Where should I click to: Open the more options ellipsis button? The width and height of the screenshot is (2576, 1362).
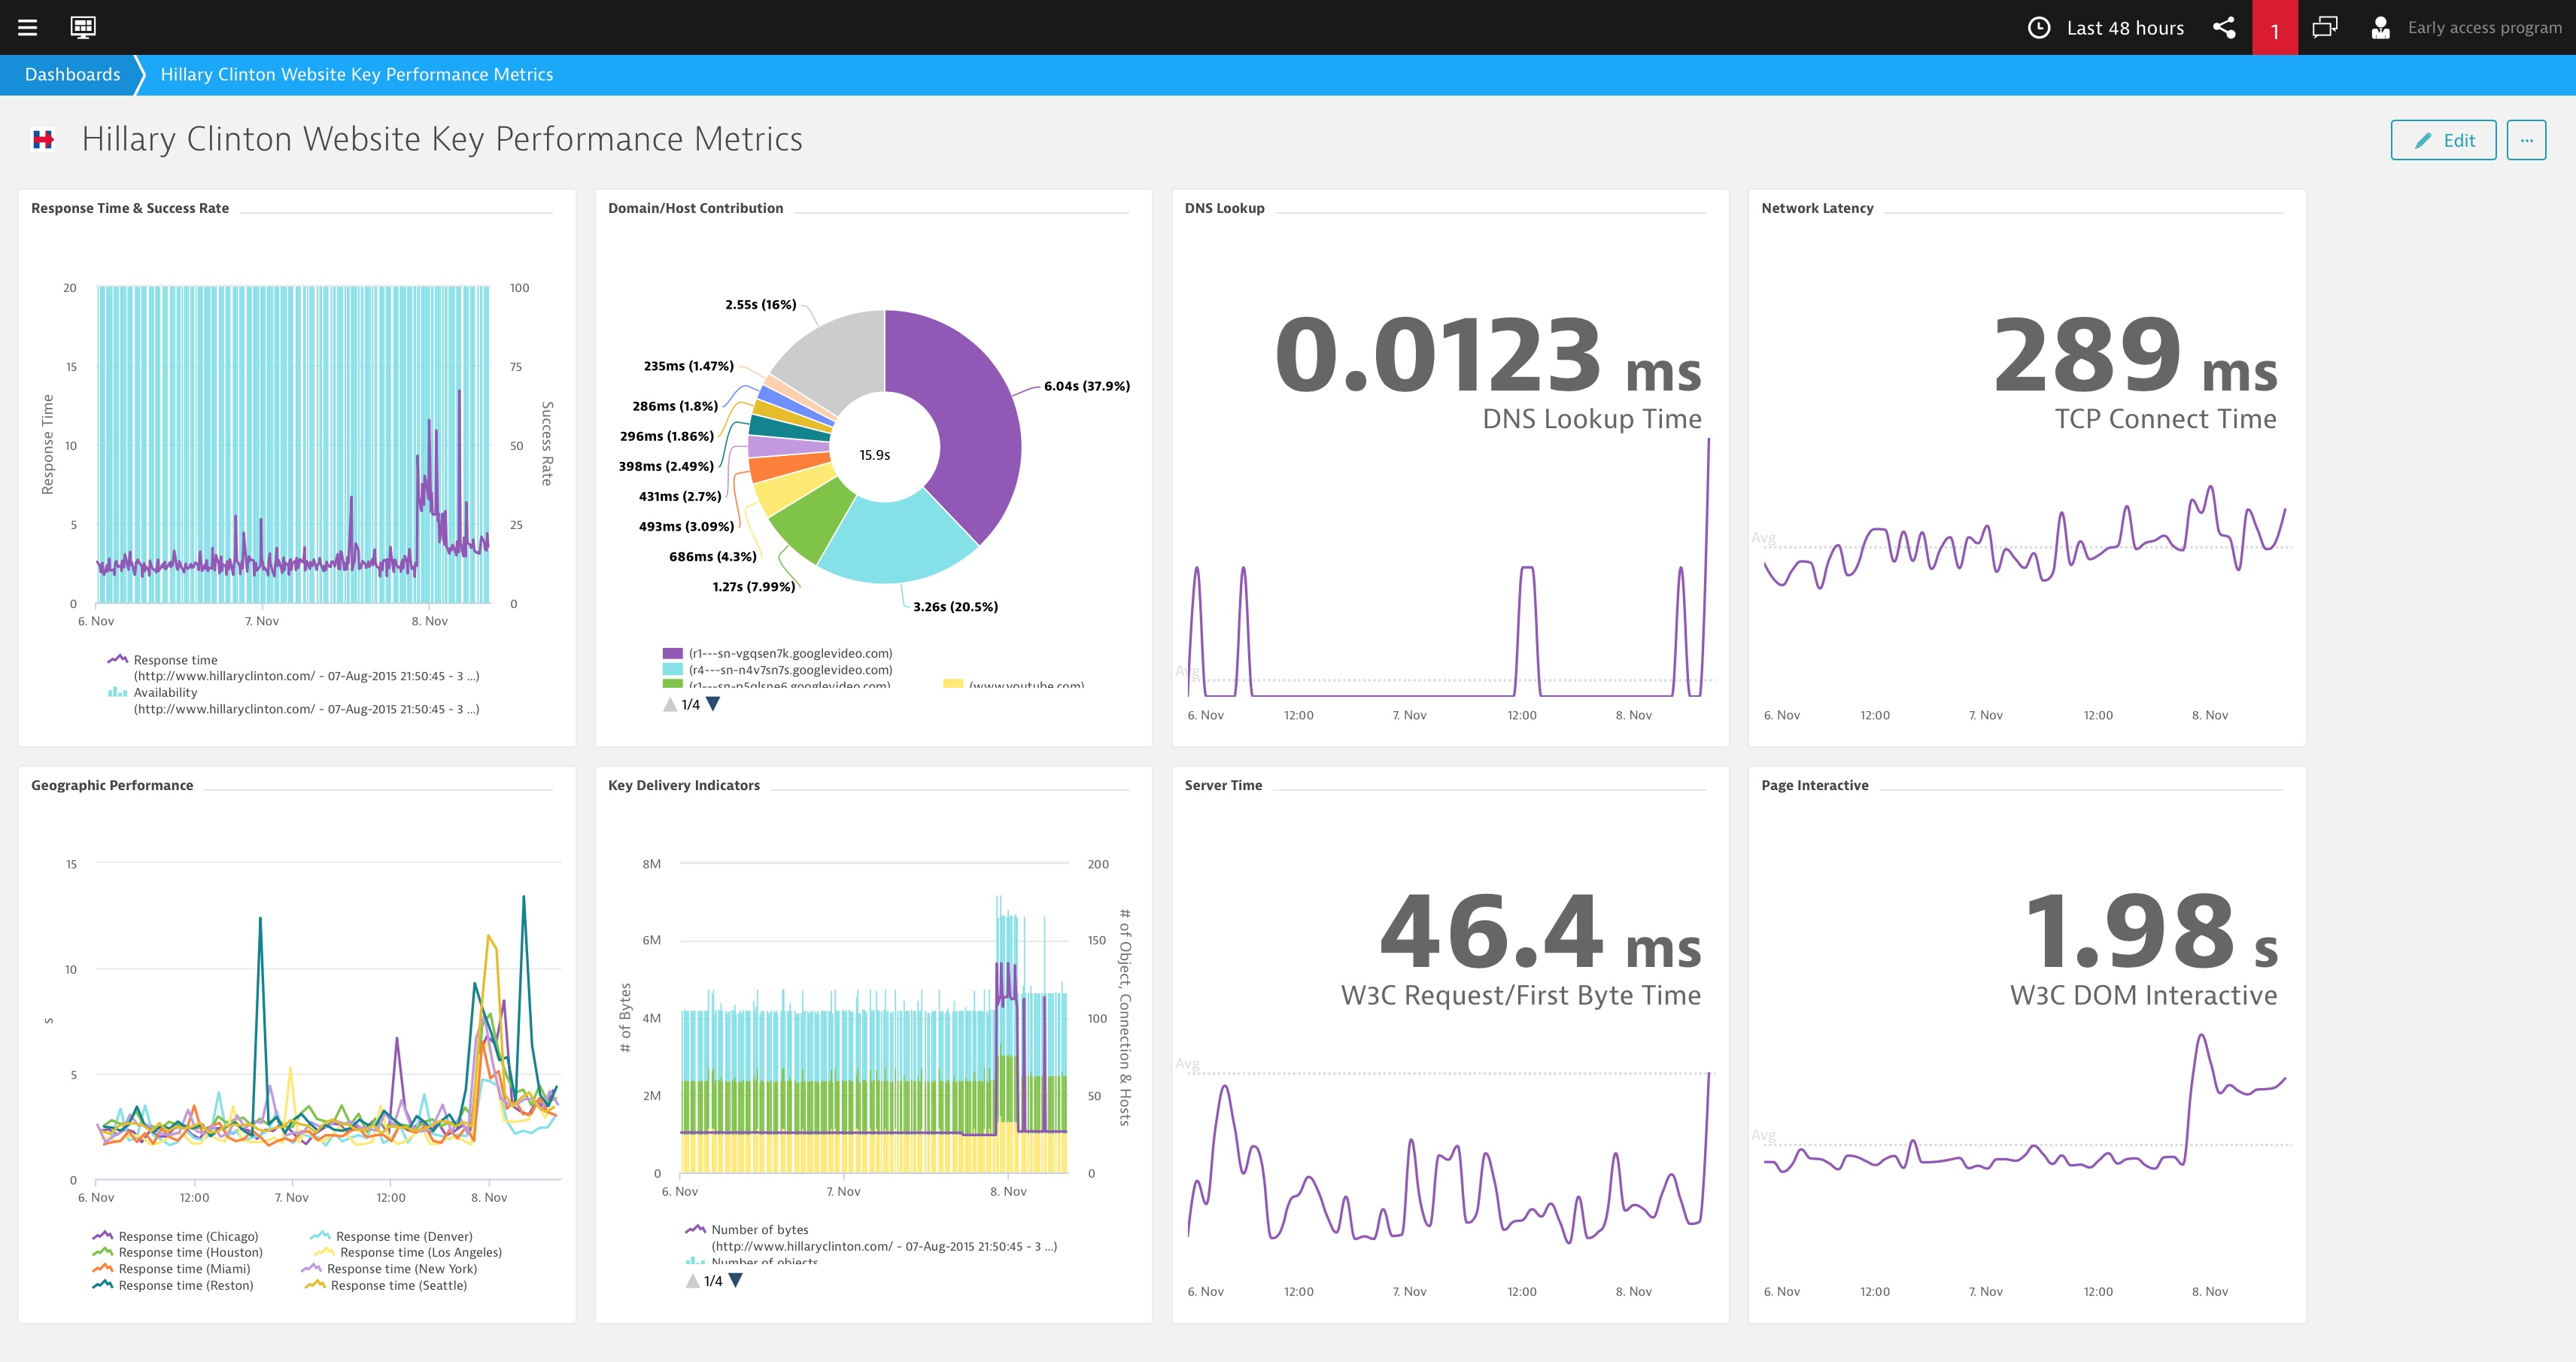[2526, 141]
